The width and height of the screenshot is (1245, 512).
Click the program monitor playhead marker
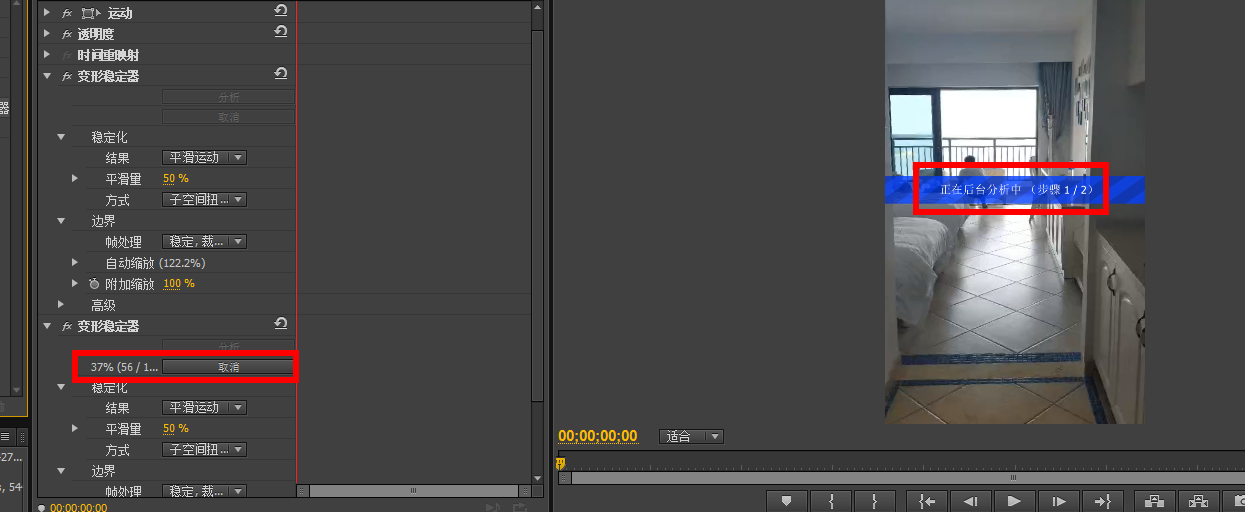click(x=561, y=463)
